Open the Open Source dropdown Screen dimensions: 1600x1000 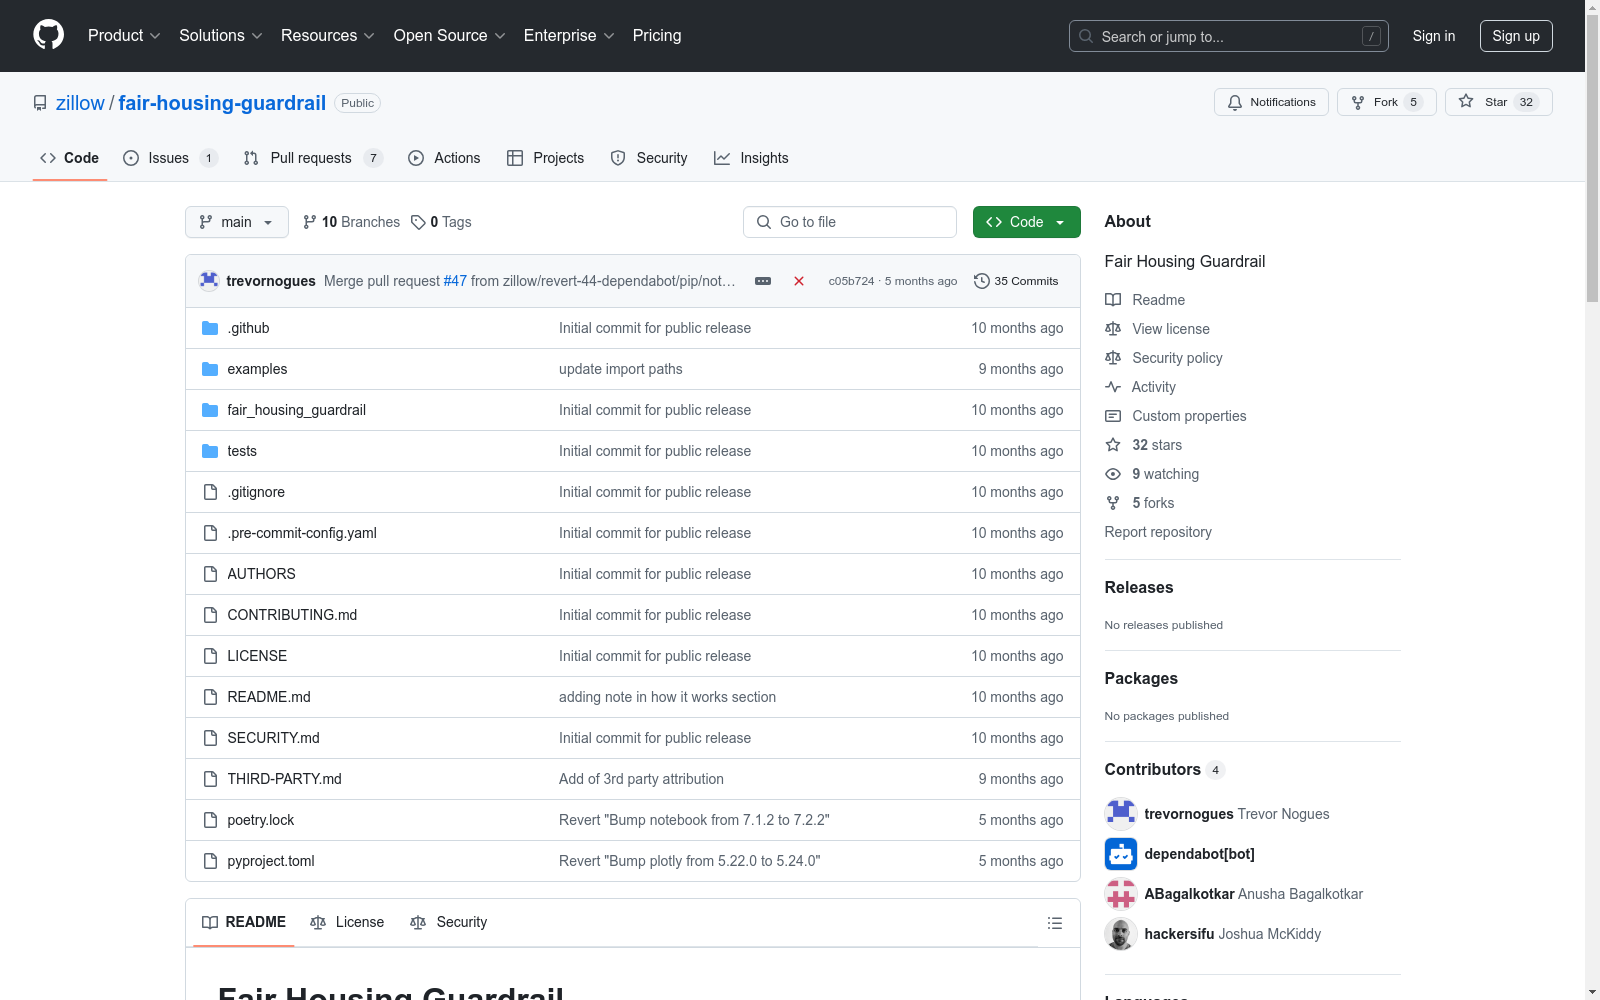pos(450,36)
